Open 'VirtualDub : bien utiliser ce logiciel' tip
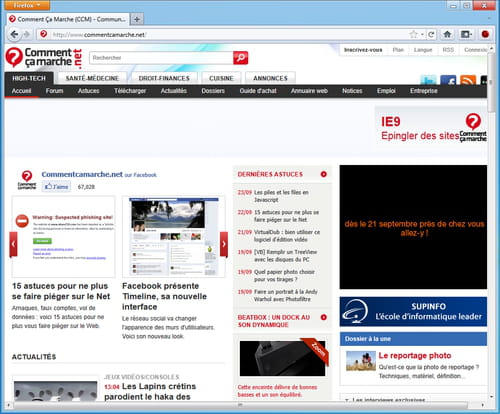The image size is (500, 414). coord(287,236)
